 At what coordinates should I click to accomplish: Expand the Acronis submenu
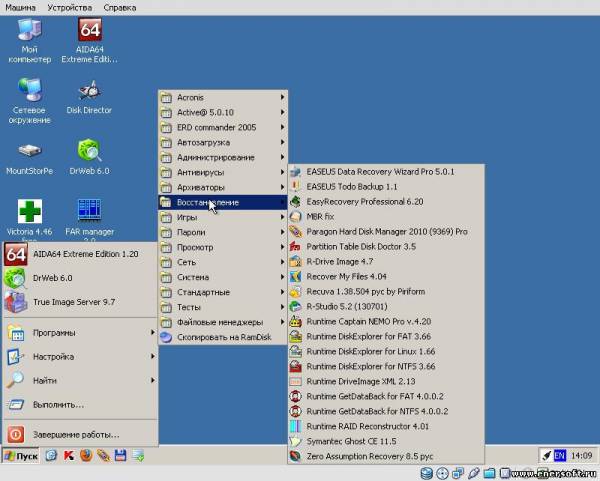(x=223, y=98)
